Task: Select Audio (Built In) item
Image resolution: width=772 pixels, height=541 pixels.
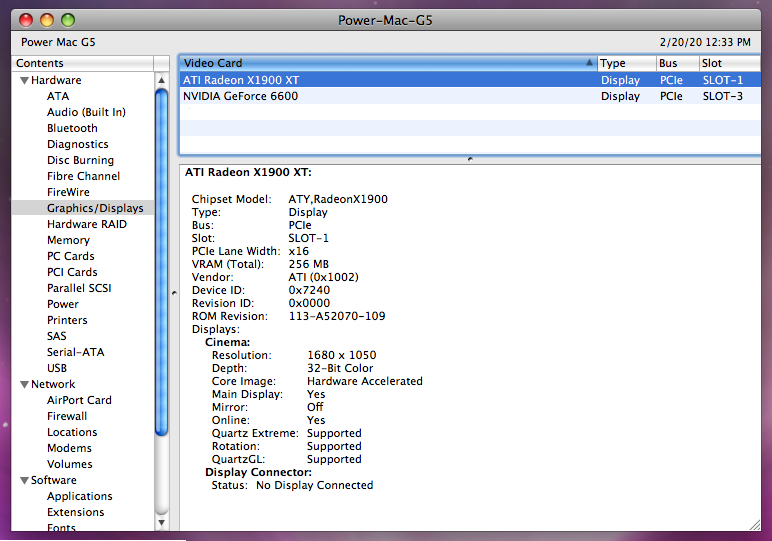Action: coord(86,112)
